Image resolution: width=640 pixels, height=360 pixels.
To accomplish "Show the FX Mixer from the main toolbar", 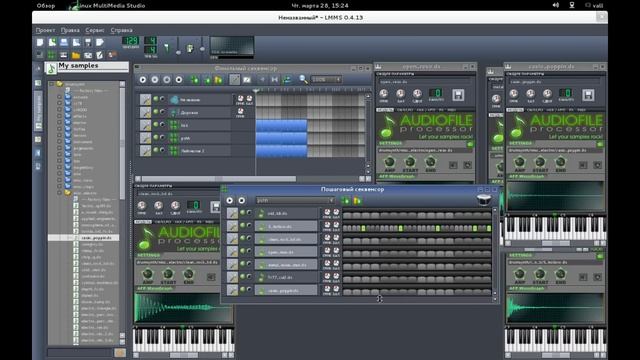I will pyautogui.click(x=88, y=55).
